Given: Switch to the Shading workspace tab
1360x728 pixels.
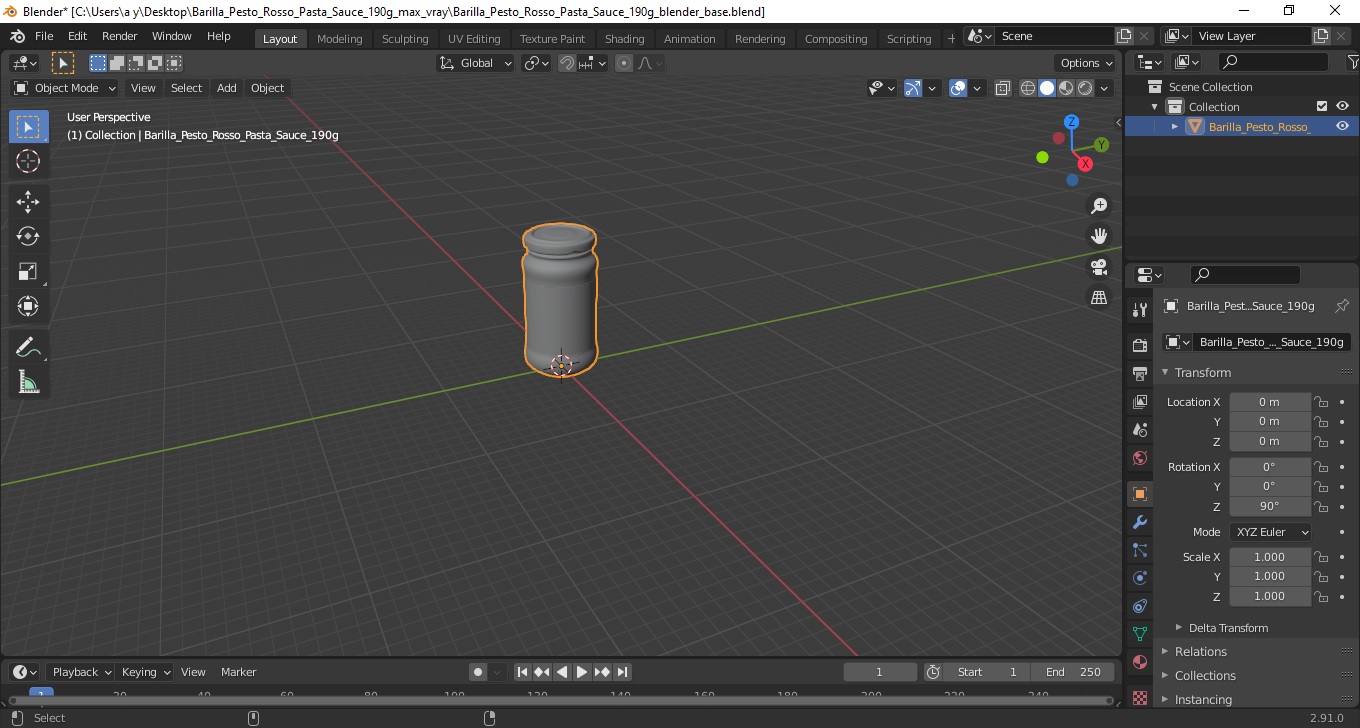Looking at the screenshot, I should click(625, 39).
